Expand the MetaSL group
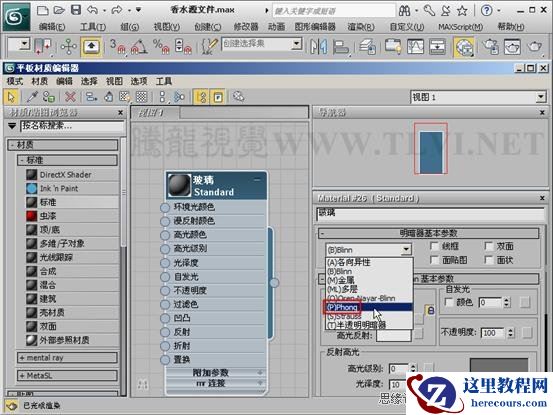This screenshot has width=553, height=415. pos(67,376)
